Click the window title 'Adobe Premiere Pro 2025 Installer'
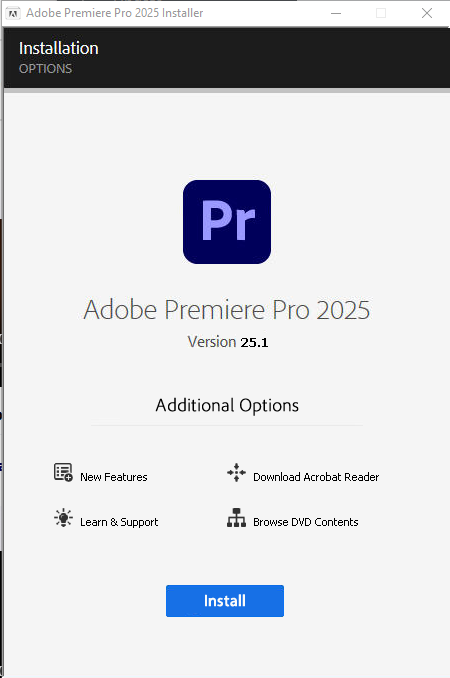 coord(115,13)
